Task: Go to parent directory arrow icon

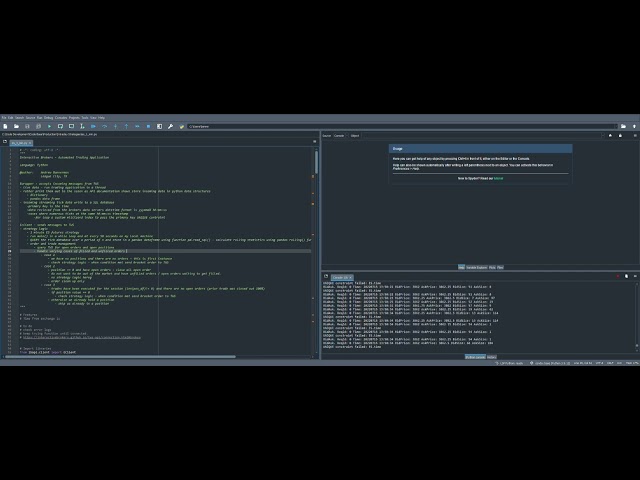Action: [634, 127]
